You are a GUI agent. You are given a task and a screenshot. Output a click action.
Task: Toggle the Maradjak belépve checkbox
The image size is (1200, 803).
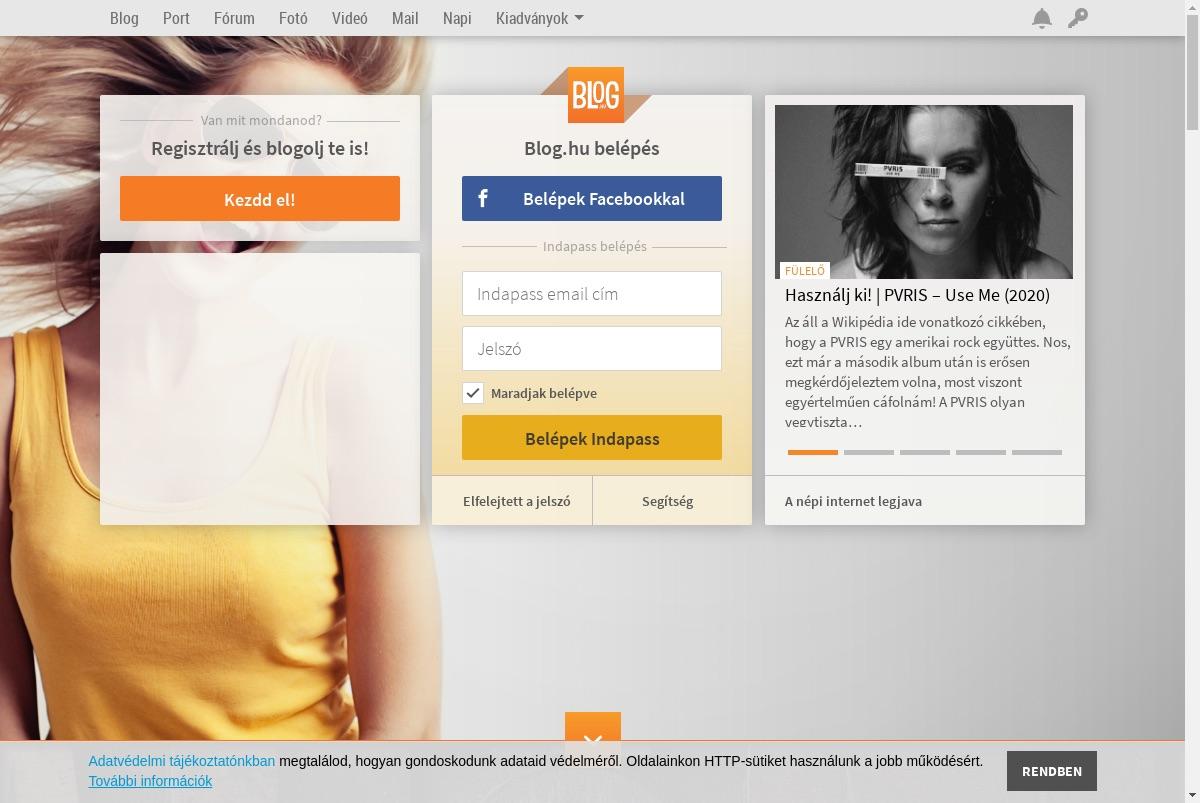[473, 393]
